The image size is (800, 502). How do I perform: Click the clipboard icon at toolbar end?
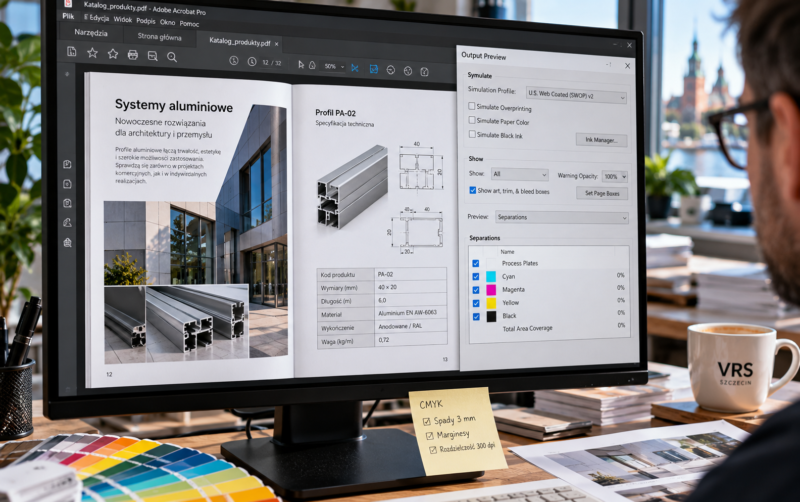pyautogui.click(x=424, y=71)
